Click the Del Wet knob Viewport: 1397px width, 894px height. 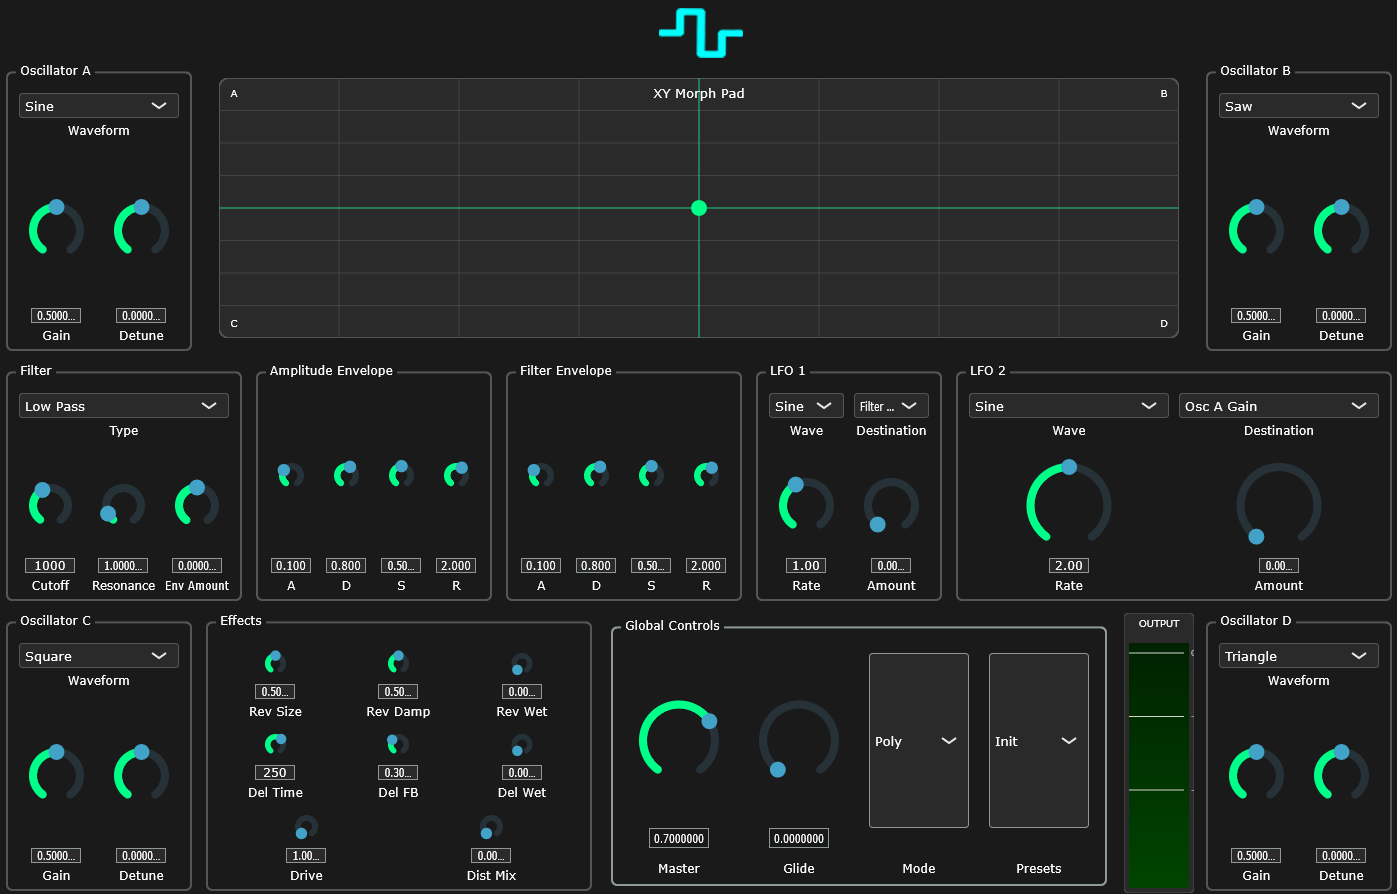pos(522,744)
